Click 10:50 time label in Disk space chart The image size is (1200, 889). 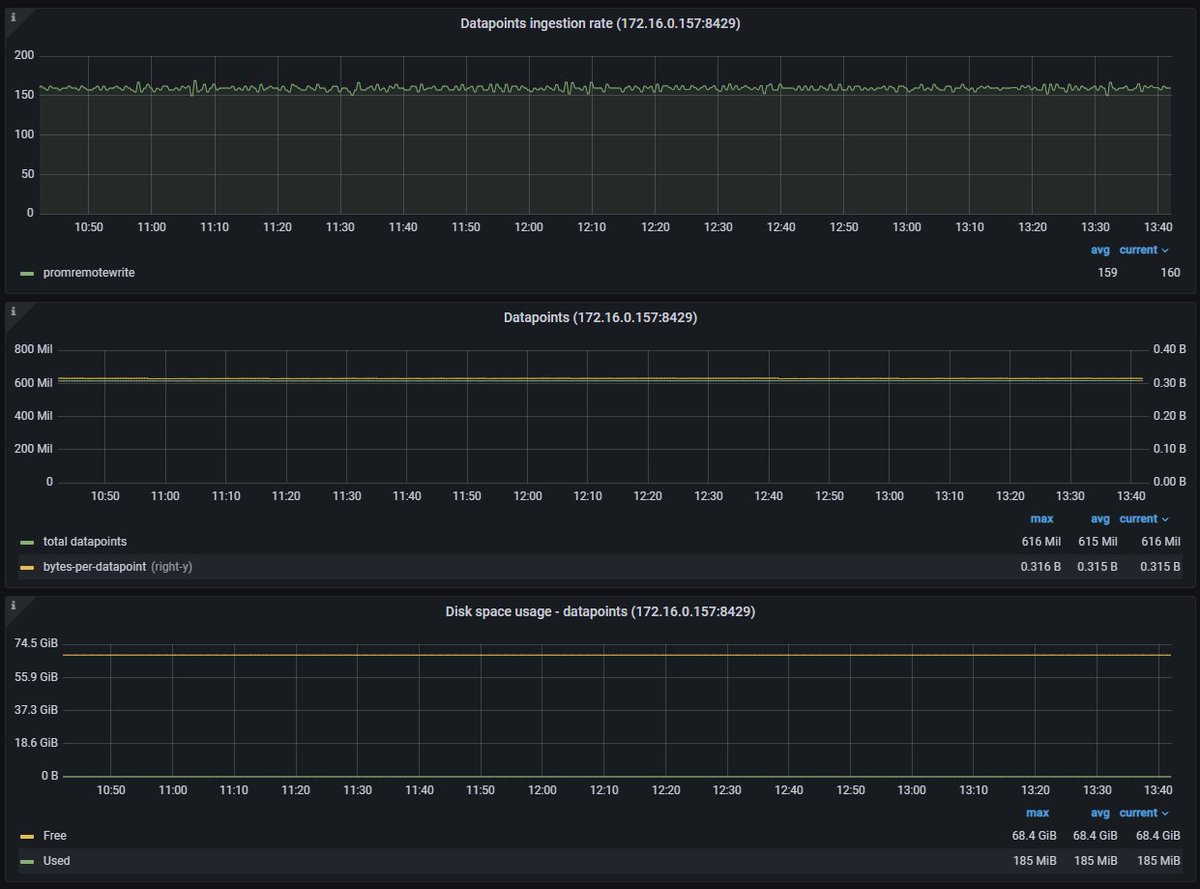click(x=111, y=790)
